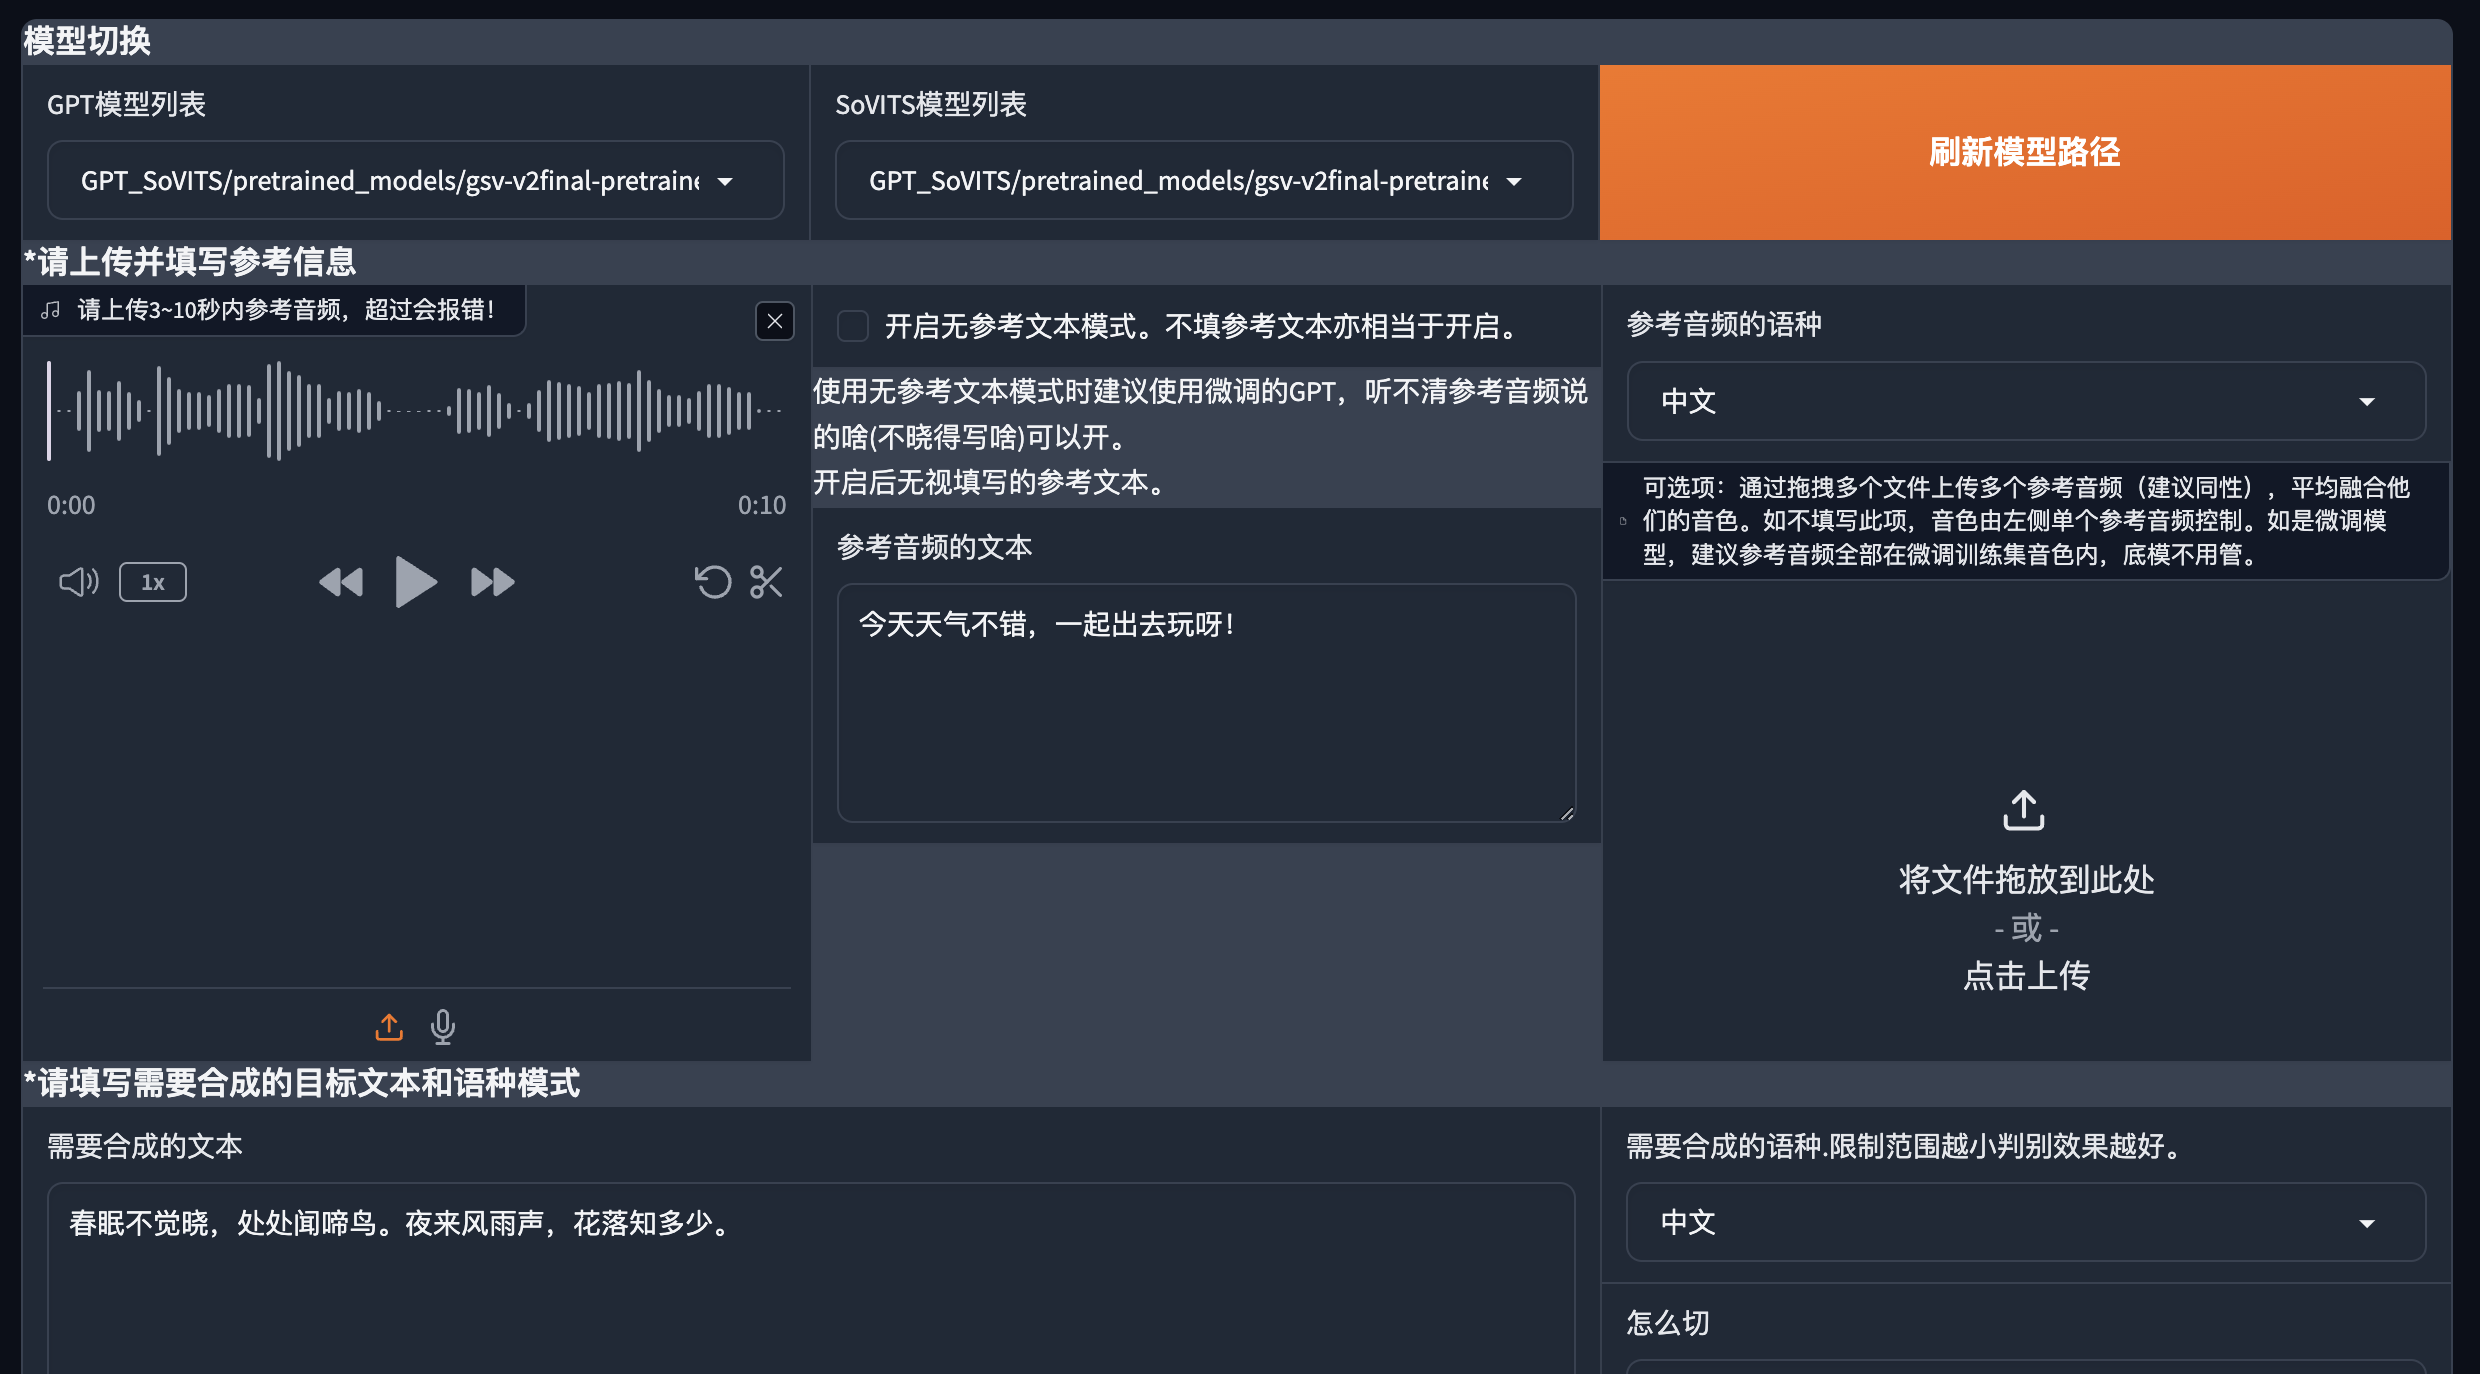This screenshot has height=1374, width=2480.
Task: Play the reference audio
Action: pyautogui.click(x=415, y=582)
